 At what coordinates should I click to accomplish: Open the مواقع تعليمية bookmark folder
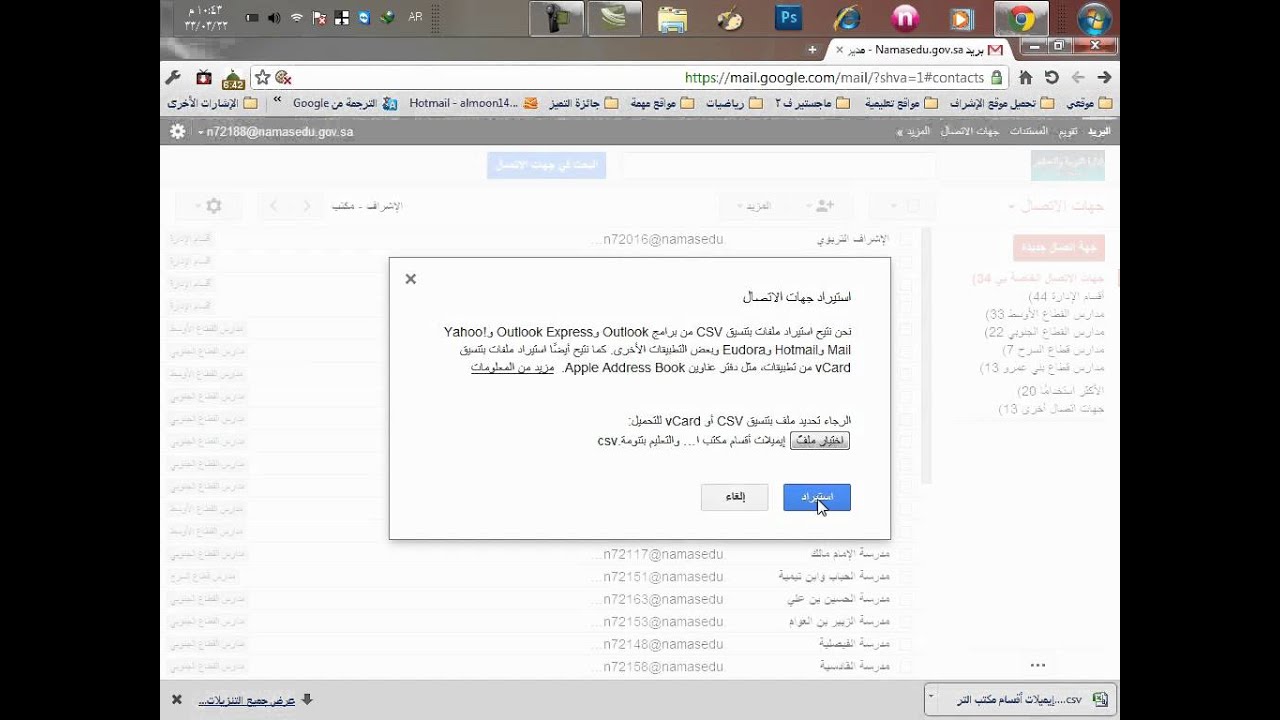point(901,103)
